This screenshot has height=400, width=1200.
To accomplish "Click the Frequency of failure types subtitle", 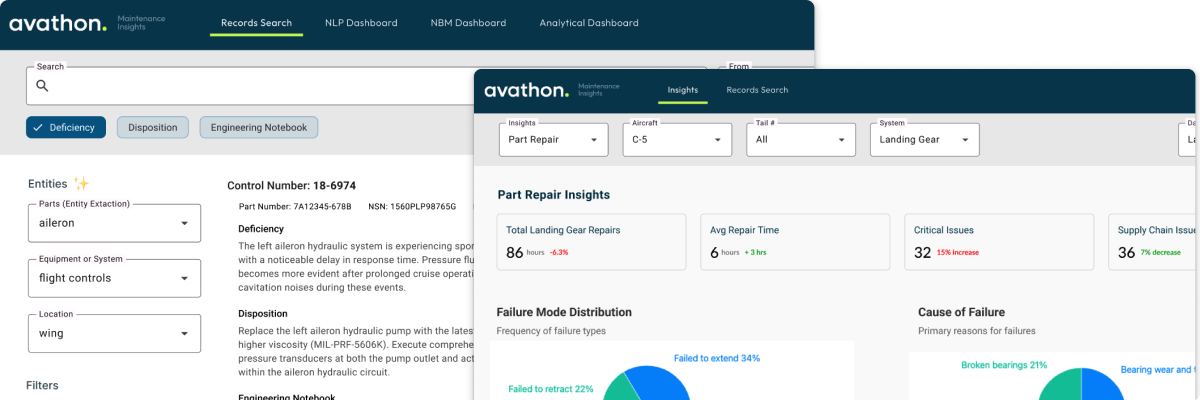I will [551, 331].
